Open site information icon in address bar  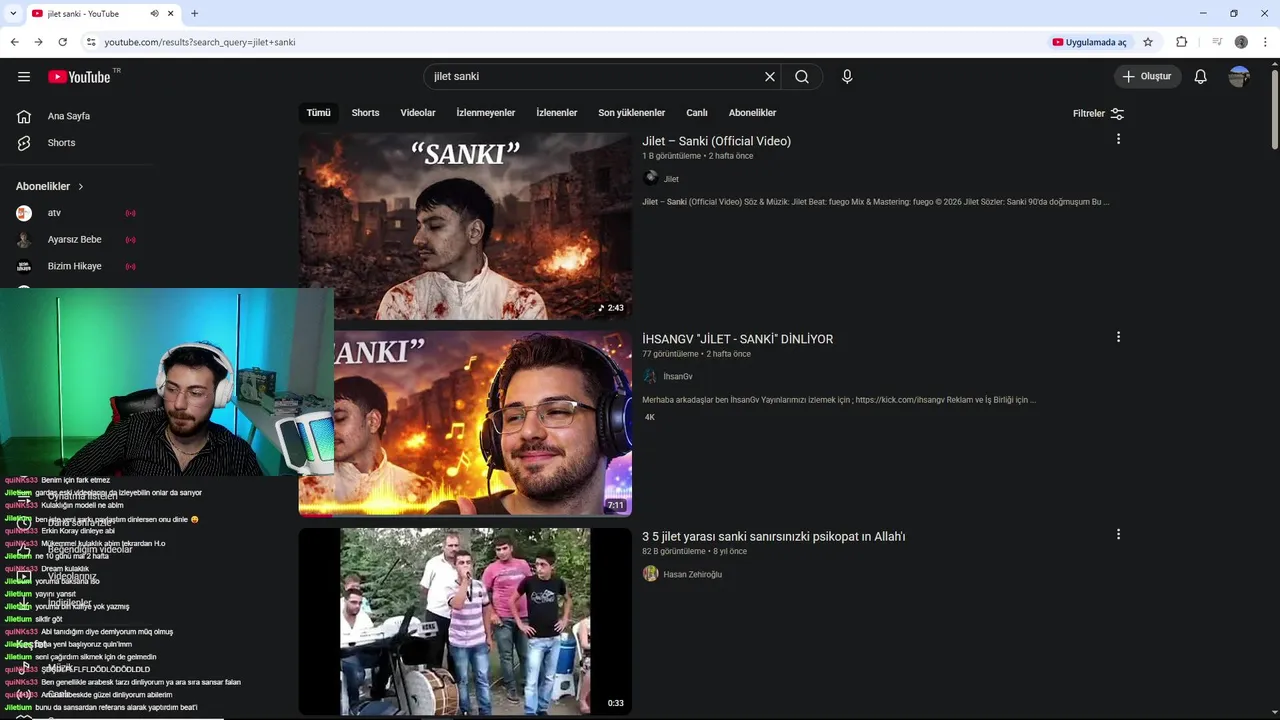(x=91, y=42)
